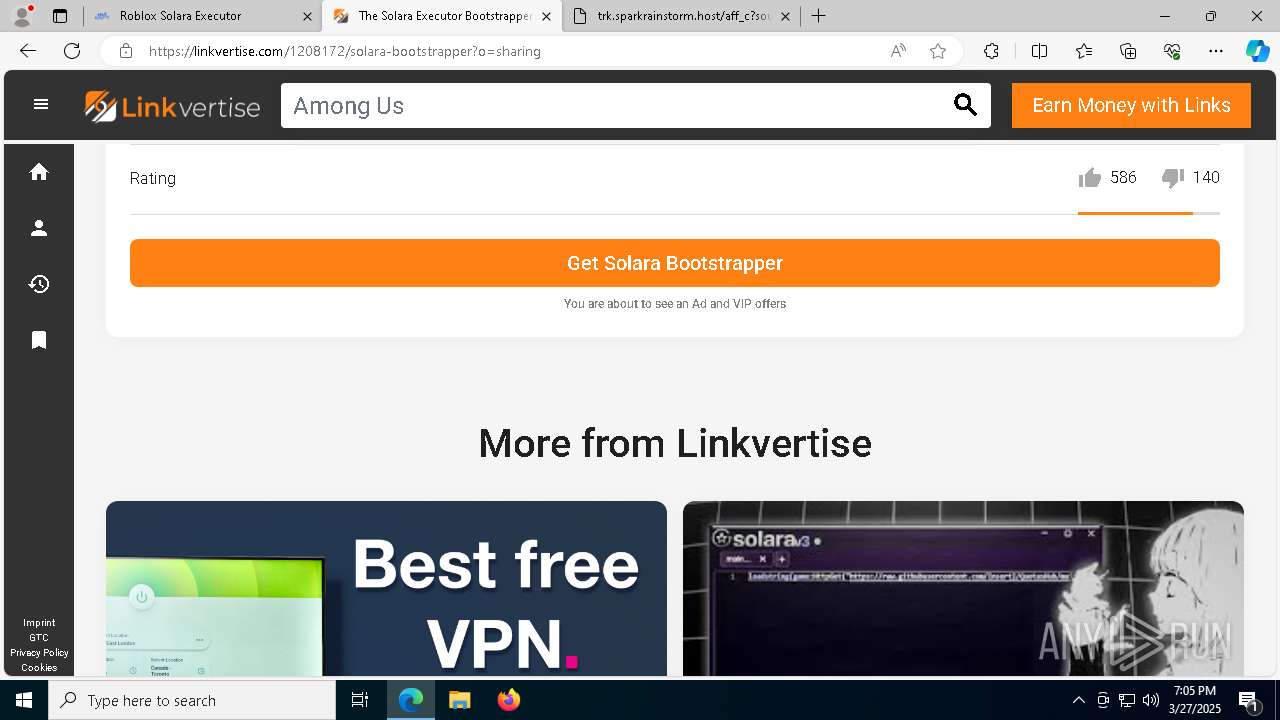Give a thumbs up rating
Viewport: 1280px width, 720px height.
coord(1090,178)
